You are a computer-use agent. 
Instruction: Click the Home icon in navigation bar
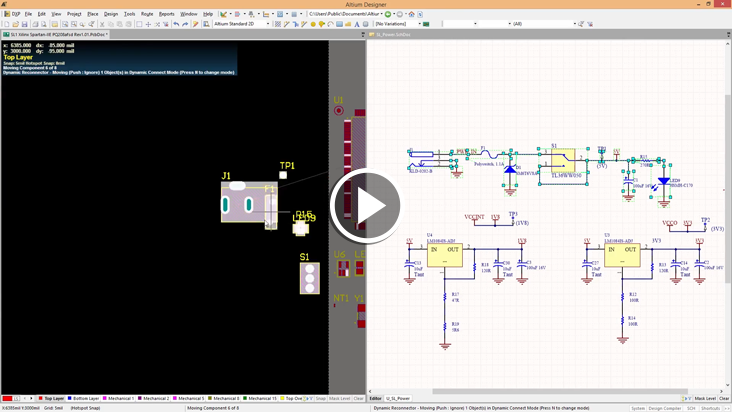[411, 14]
